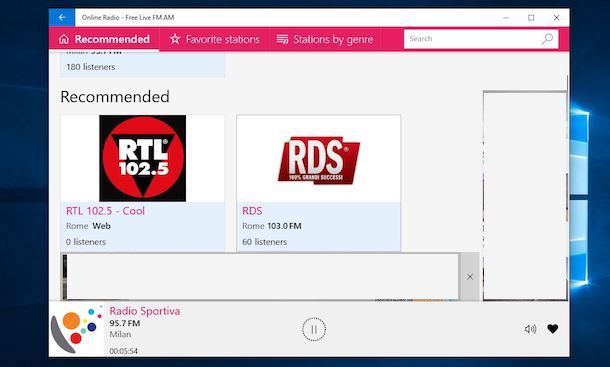Open the RTL 102.5 logo thumbnail
Viewport: 610px width, 367px height.
(142, 158)
